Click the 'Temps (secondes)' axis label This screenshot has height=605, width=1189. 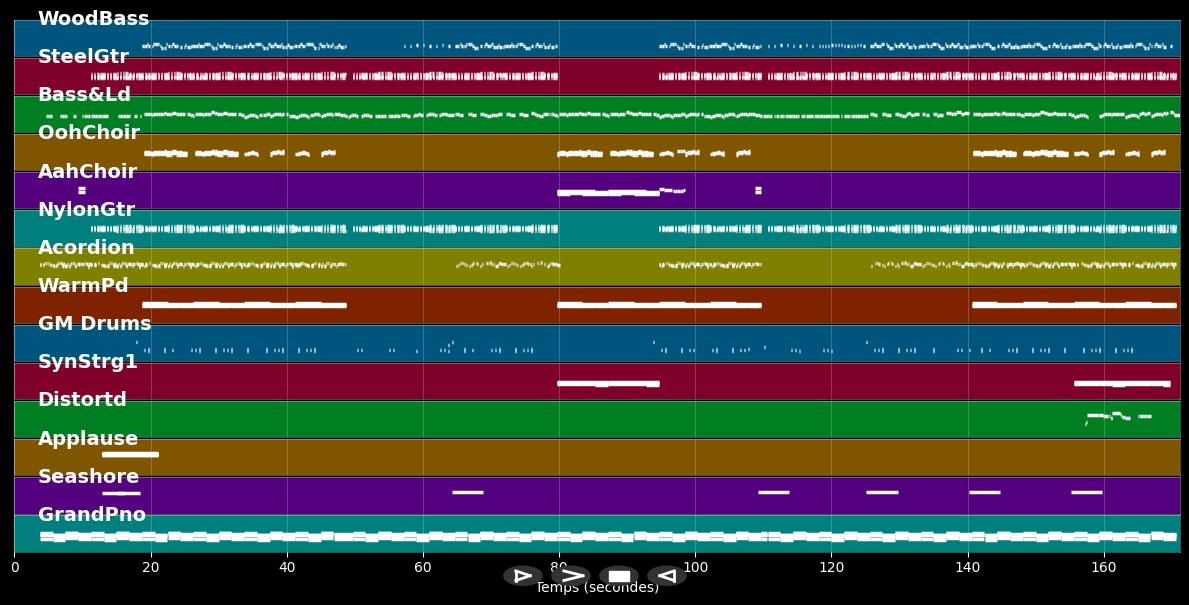click(x=597, y=588)
